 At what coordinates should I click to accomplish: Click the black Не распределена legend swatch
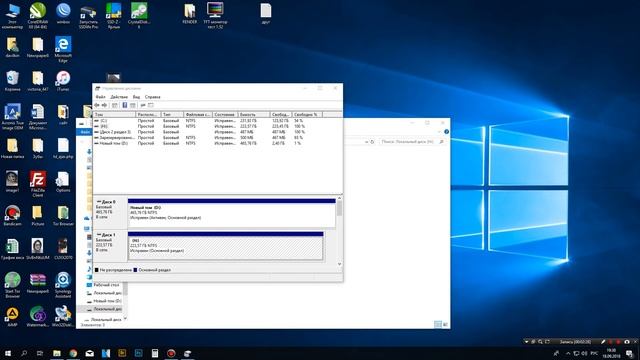click(97, 270)
